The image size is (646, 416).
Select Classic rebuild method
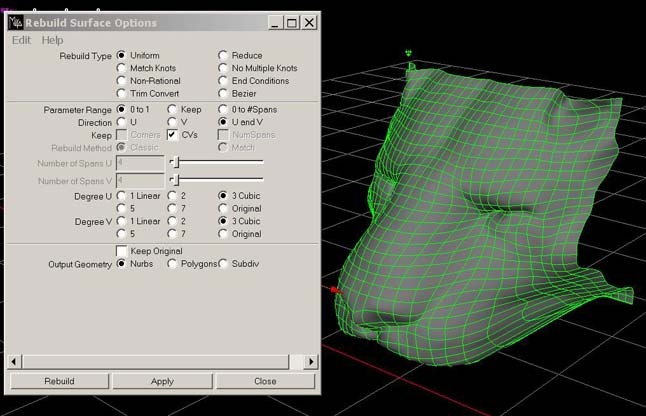pyautogui.click(x=121, y=147)
